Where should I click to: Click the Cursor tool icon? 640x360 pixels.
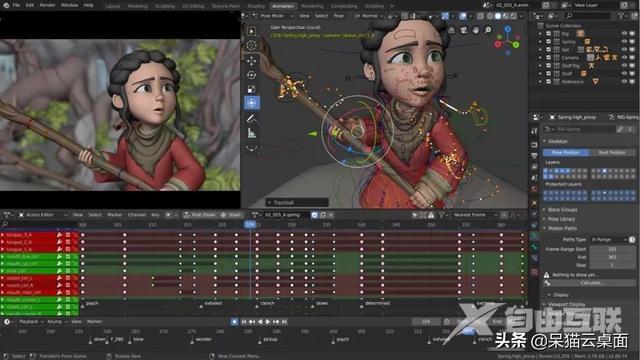click(251, 45)
